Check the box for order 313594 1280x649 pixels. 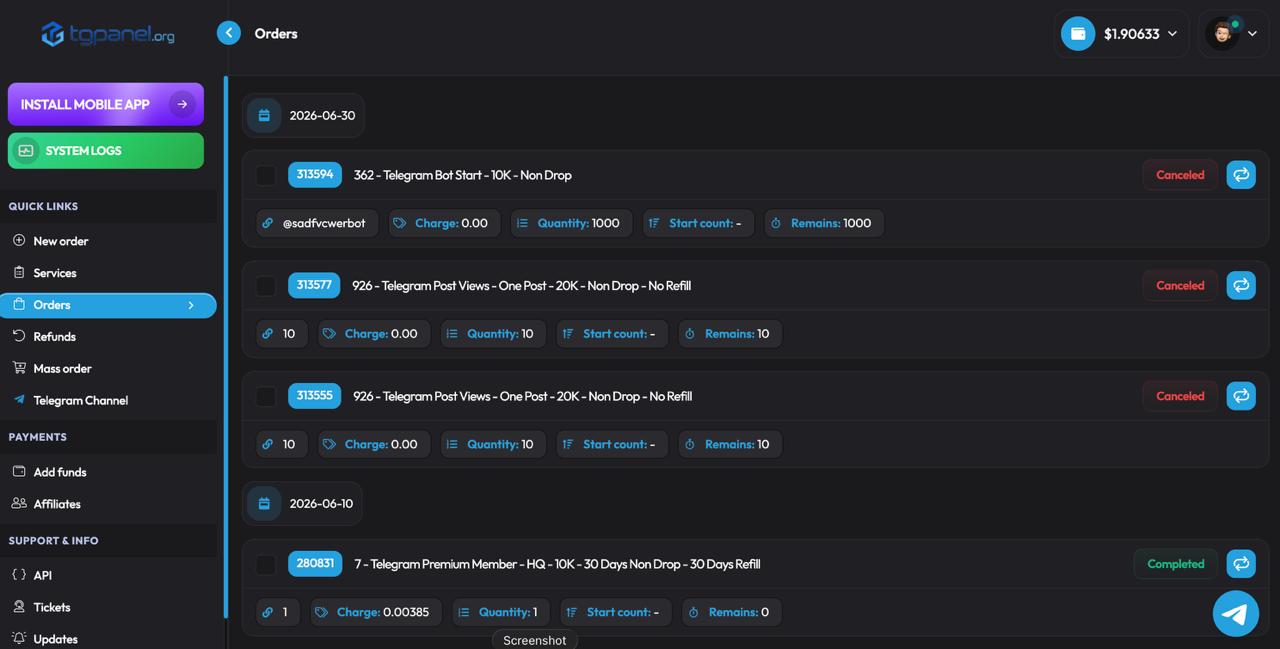click(266, 175)
